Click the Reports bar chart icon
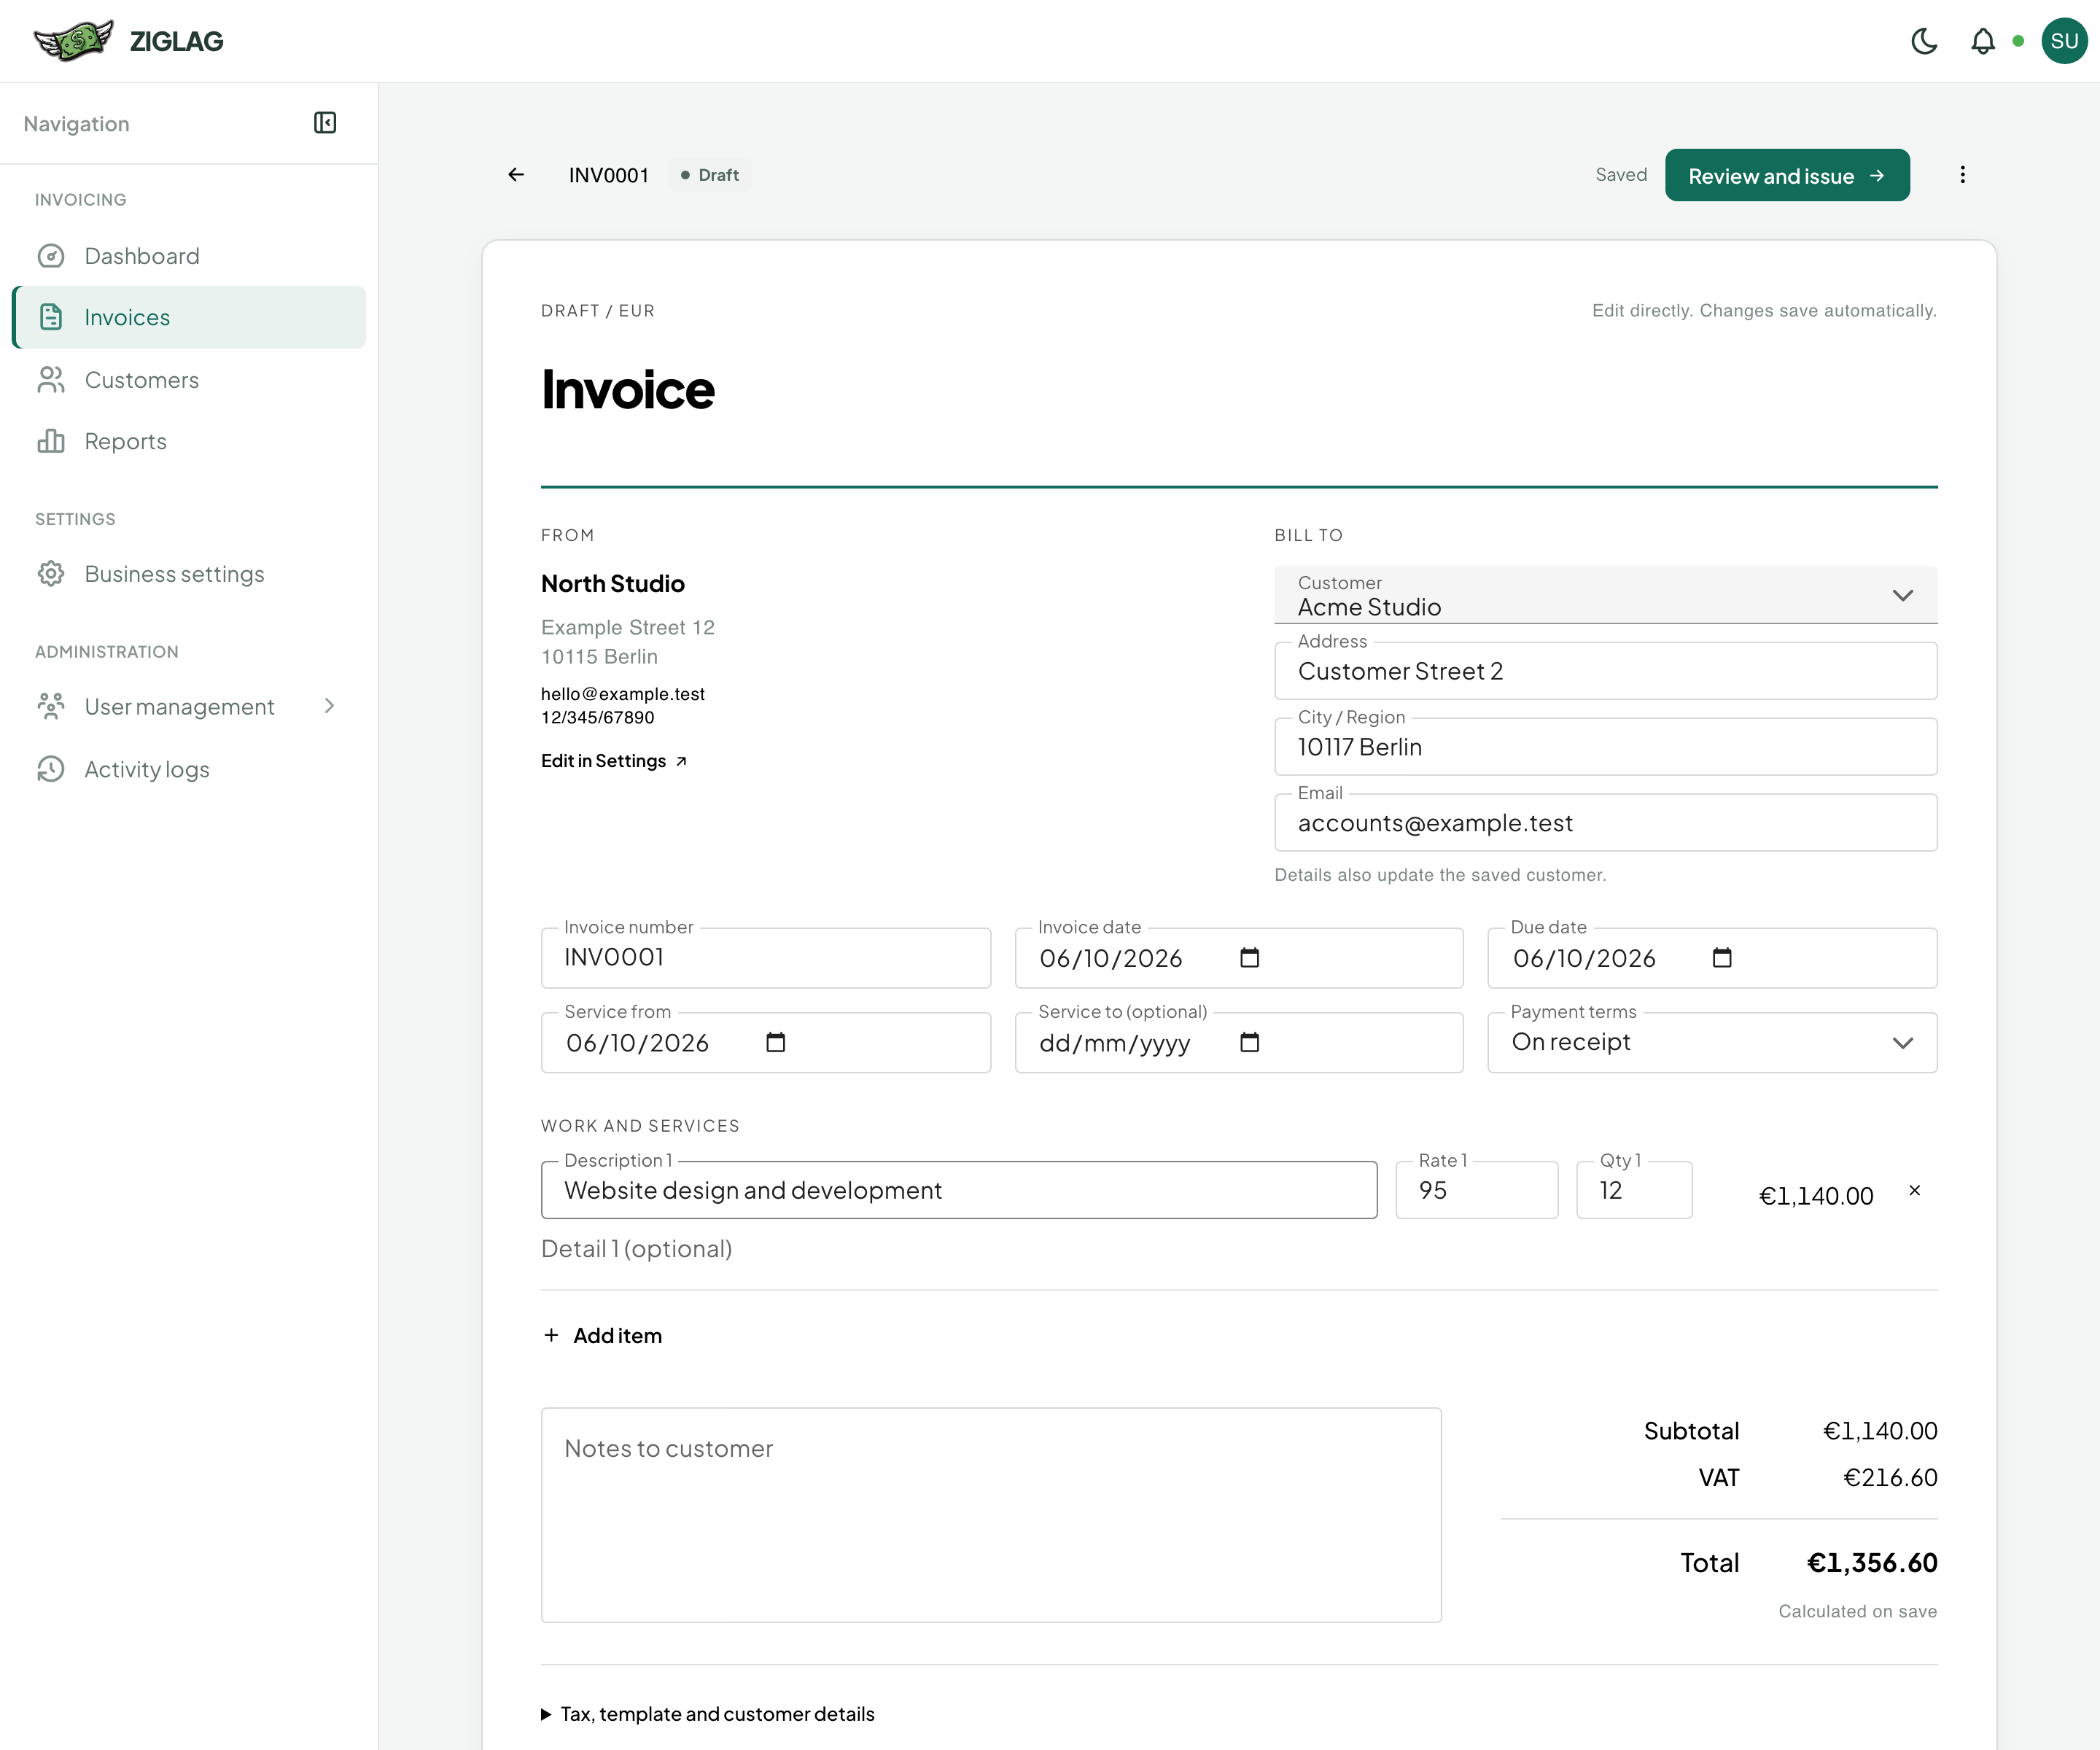 (x=51, y=441)
